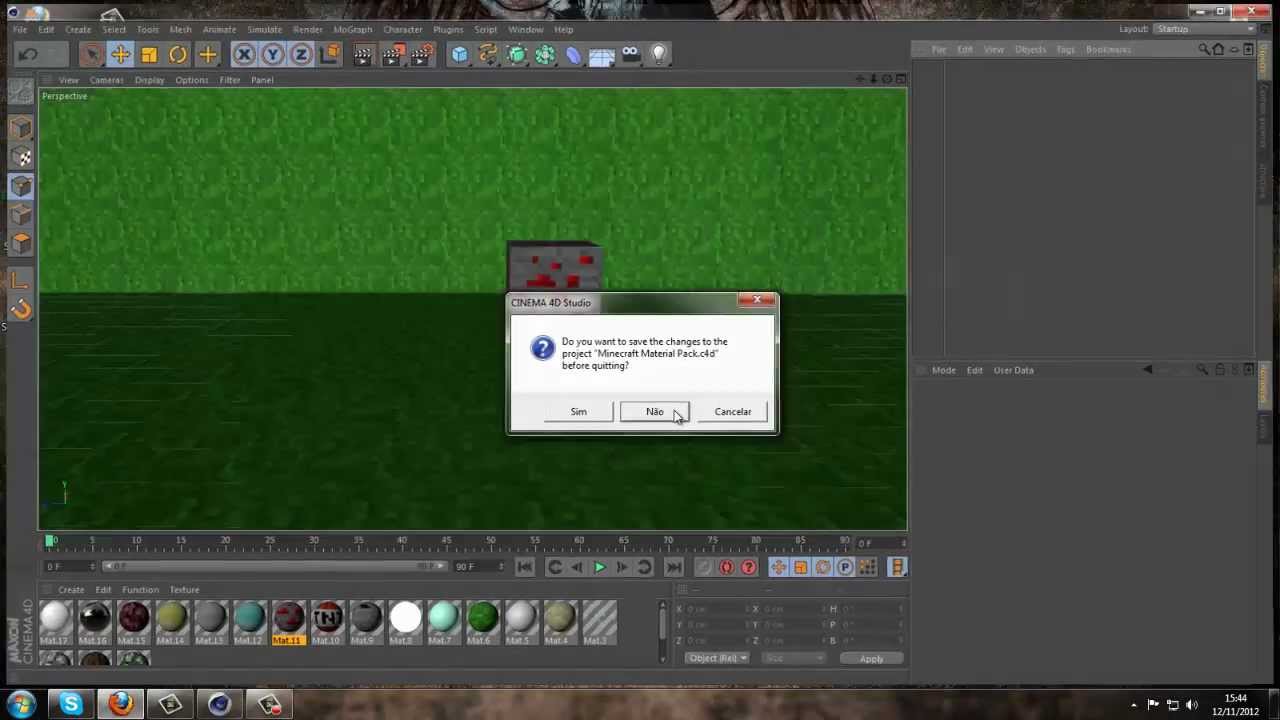1280x720 pixels.
Task: Open the Object (Rel) dropdown
Action: click(717, 658)
